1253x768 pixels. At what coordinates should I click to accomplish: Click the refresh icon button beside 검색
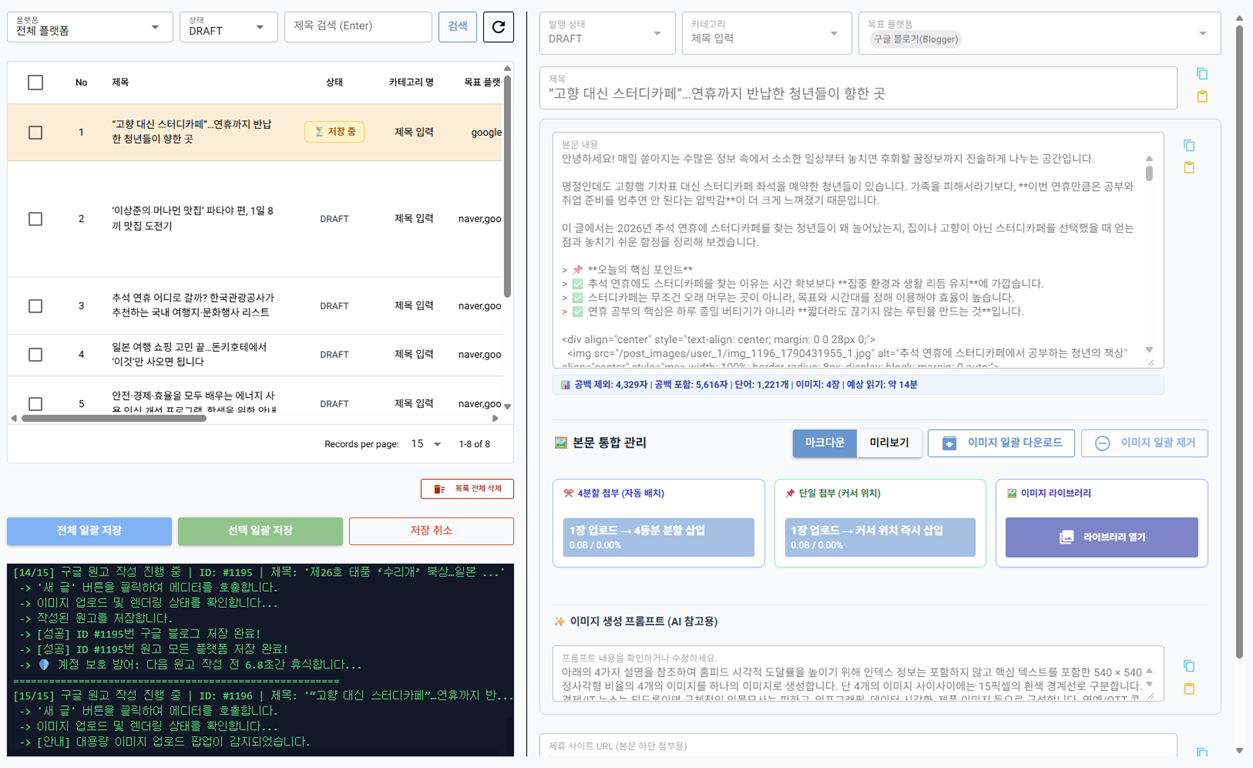tap(498, 27)
